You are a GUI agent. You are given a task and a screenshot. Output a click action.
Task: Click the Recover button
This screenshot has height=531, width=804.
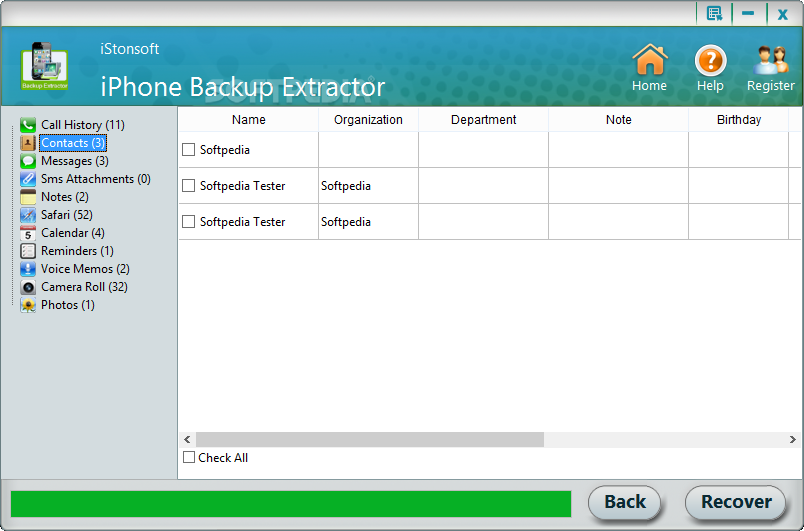pyautogui.click(x=736, y=502)
